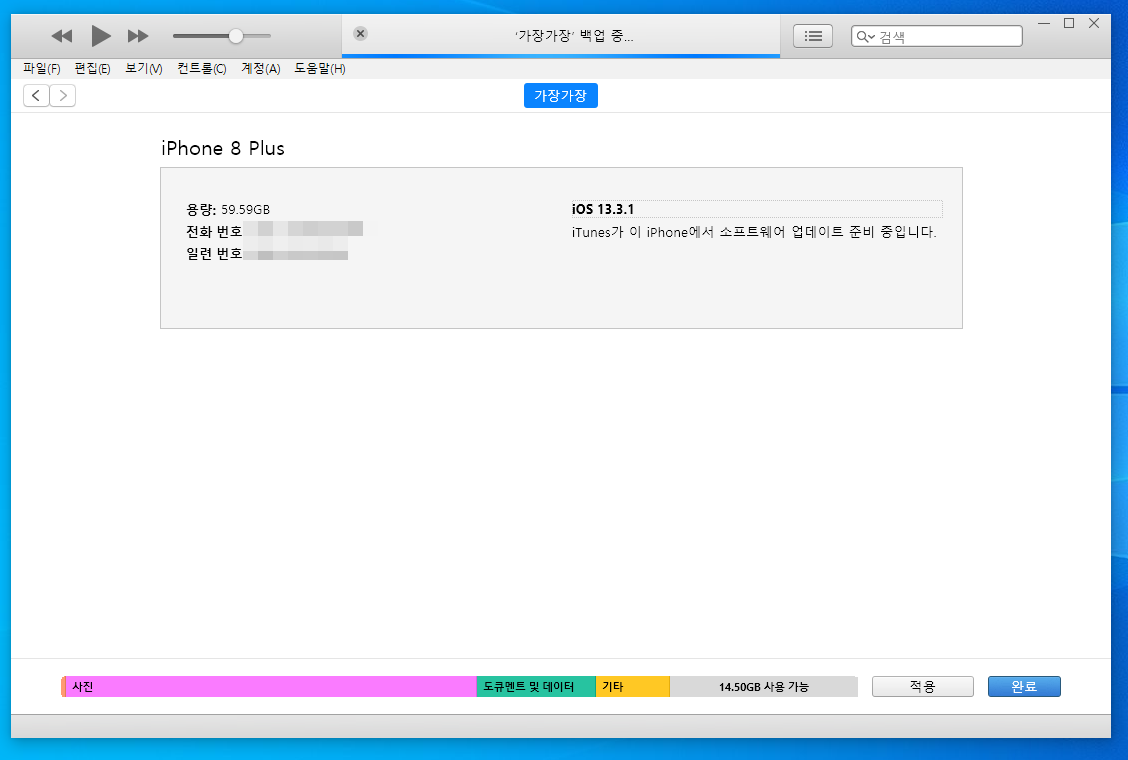Screen dimensions: 1128x760
Task: Open the list view icon button
Action: (x=813, y=36)
